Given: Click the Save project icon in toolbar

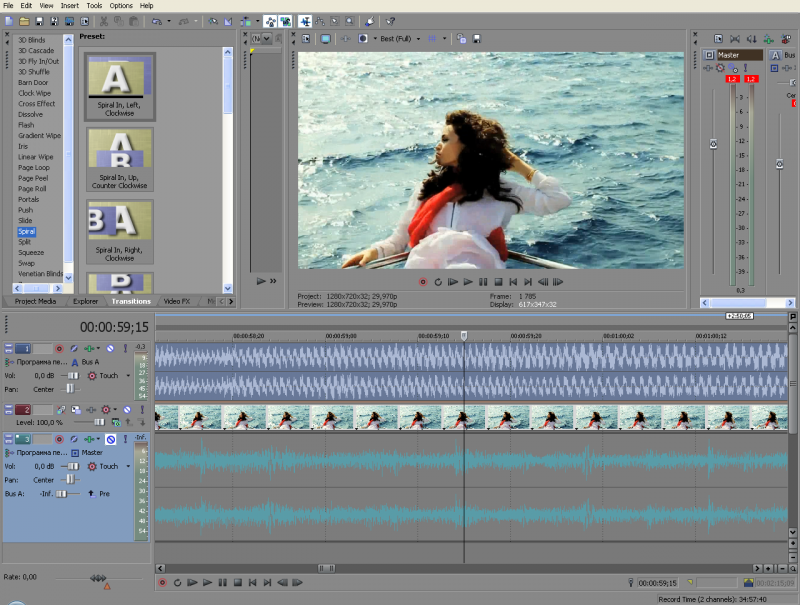Looking at the screenshot, I should tap(39, 20).
